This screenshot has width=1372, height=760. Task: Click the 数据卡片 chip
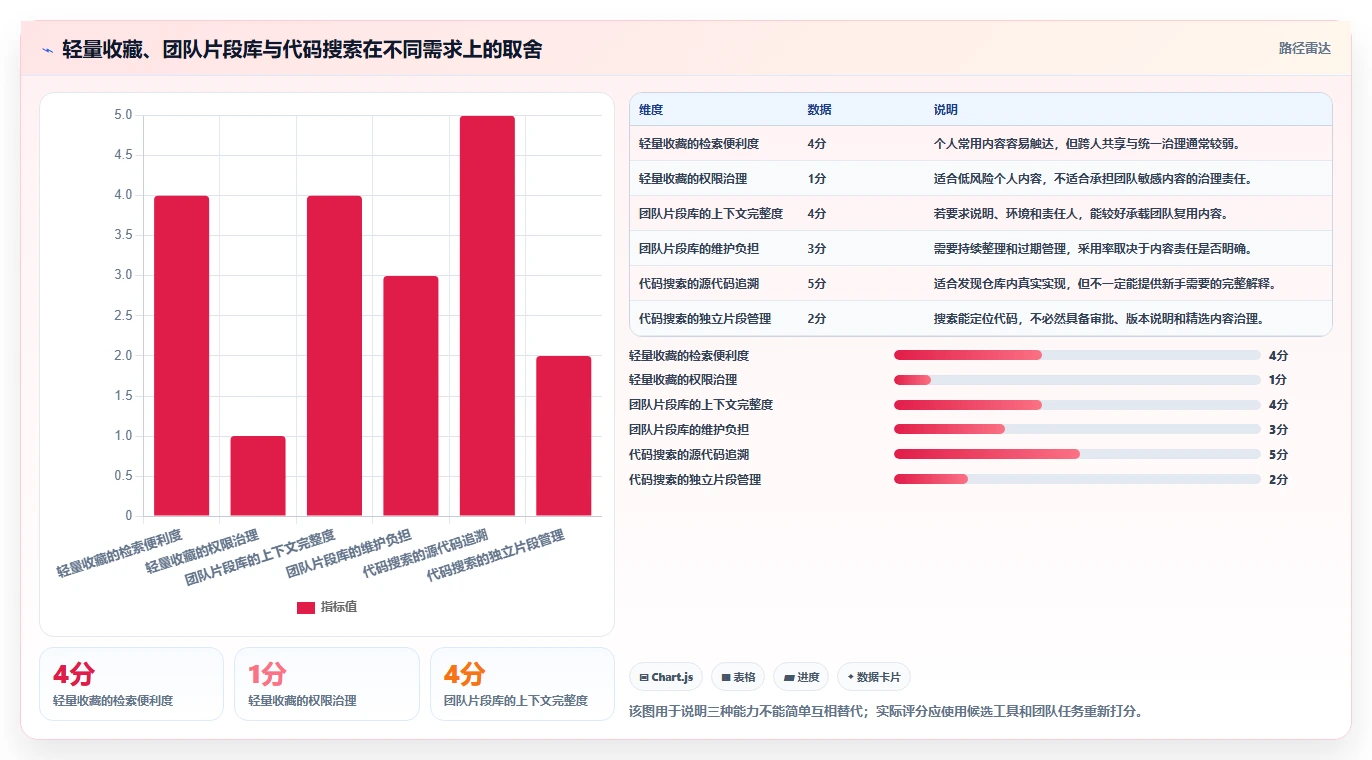click(x=874, y=677)
